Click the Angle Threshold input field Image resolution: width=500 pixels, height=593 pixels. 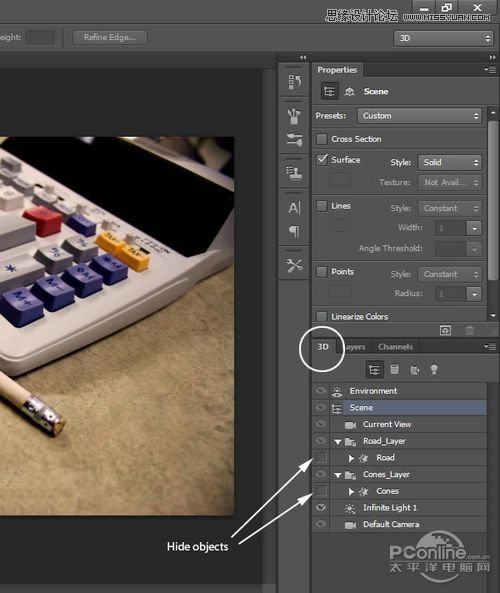(x=451, y=249)
